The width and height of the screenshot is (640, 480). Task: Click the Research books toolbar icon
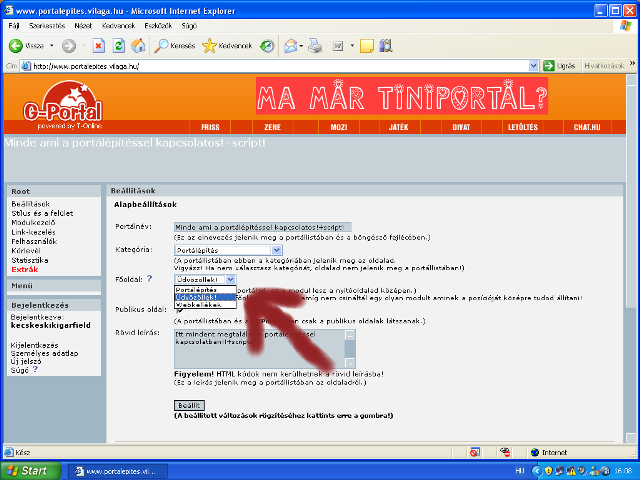tap(386, 46)
